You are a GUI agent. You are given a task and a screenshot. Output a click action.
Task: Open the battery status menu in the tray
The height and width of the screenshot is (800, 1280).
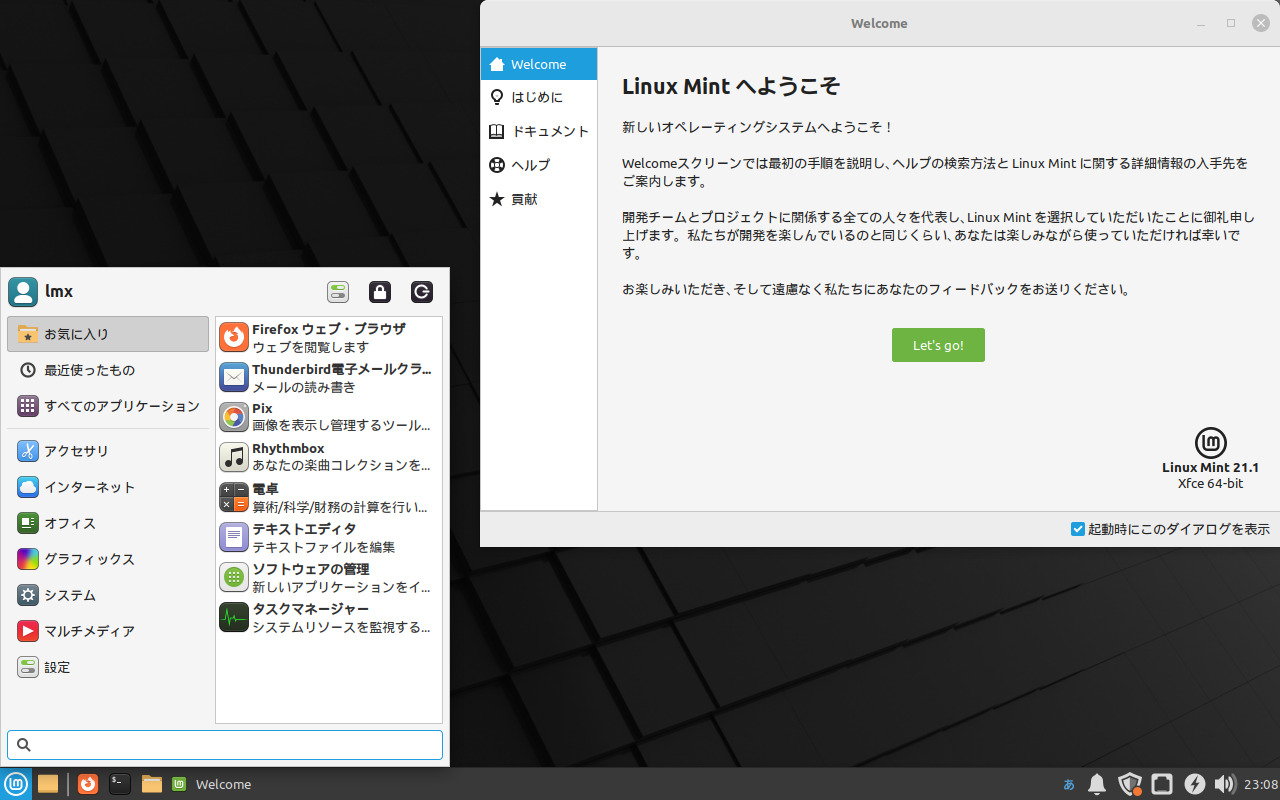click(x=1196, y=784)
